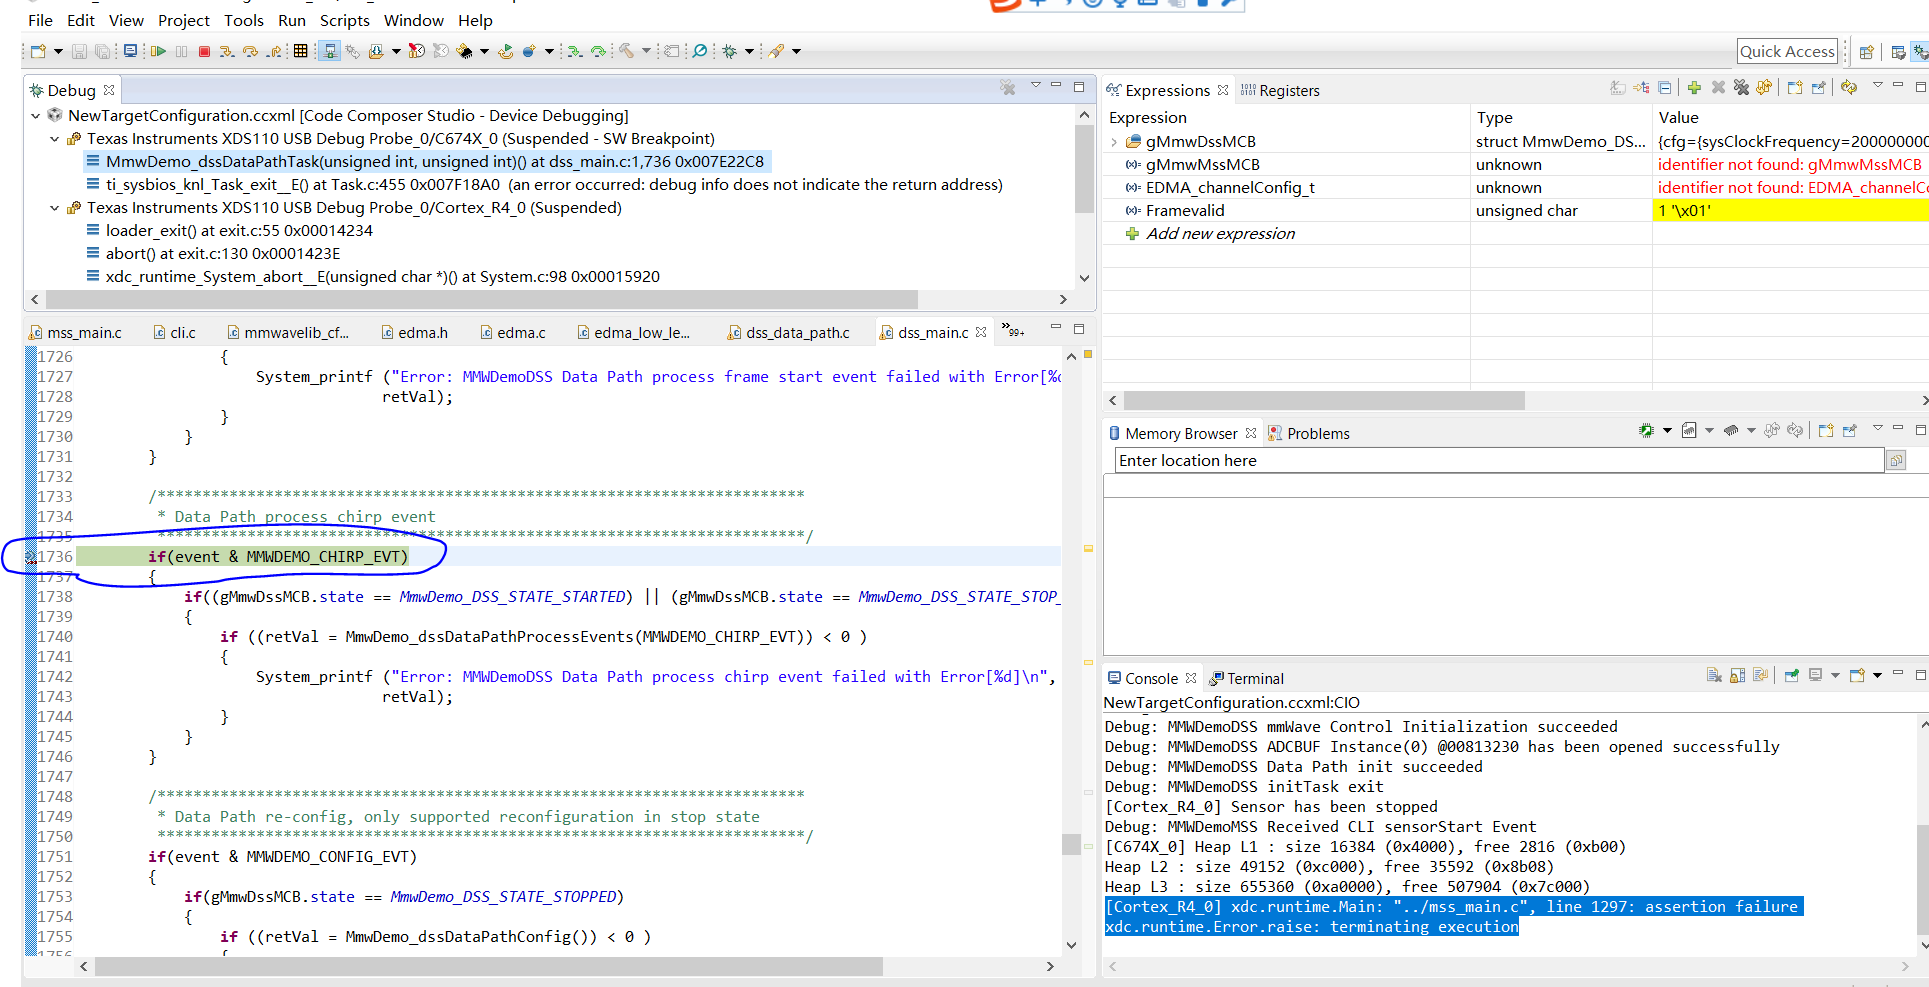Click Quick Access search box
1929x987 pixels.
point(1786,51)
